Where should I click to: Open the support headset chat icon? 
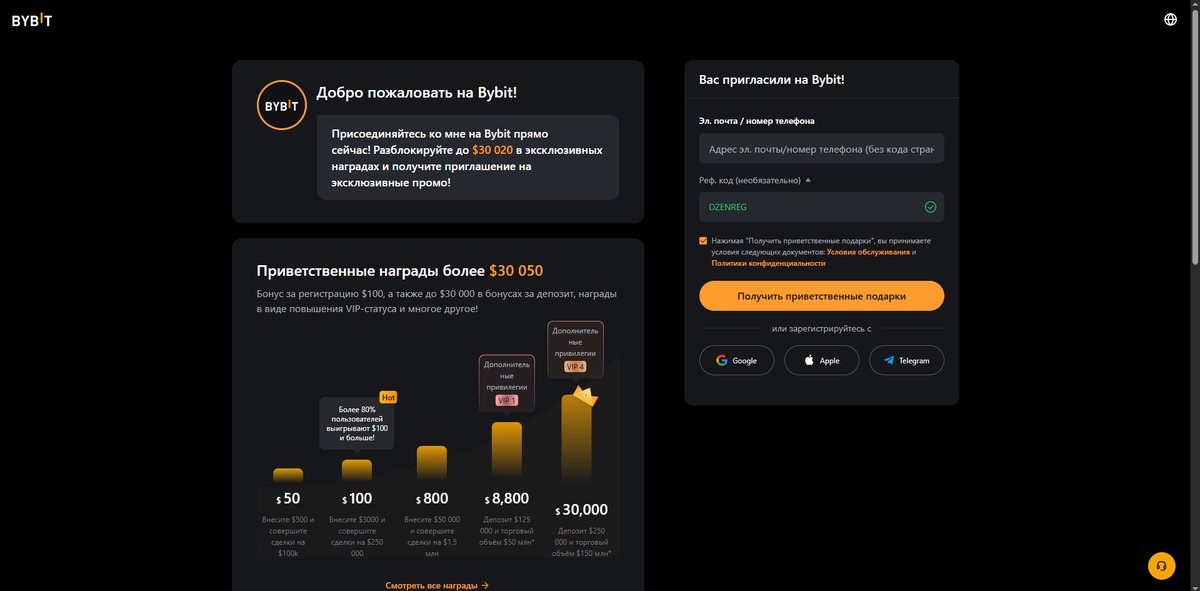pos(1161,565)
